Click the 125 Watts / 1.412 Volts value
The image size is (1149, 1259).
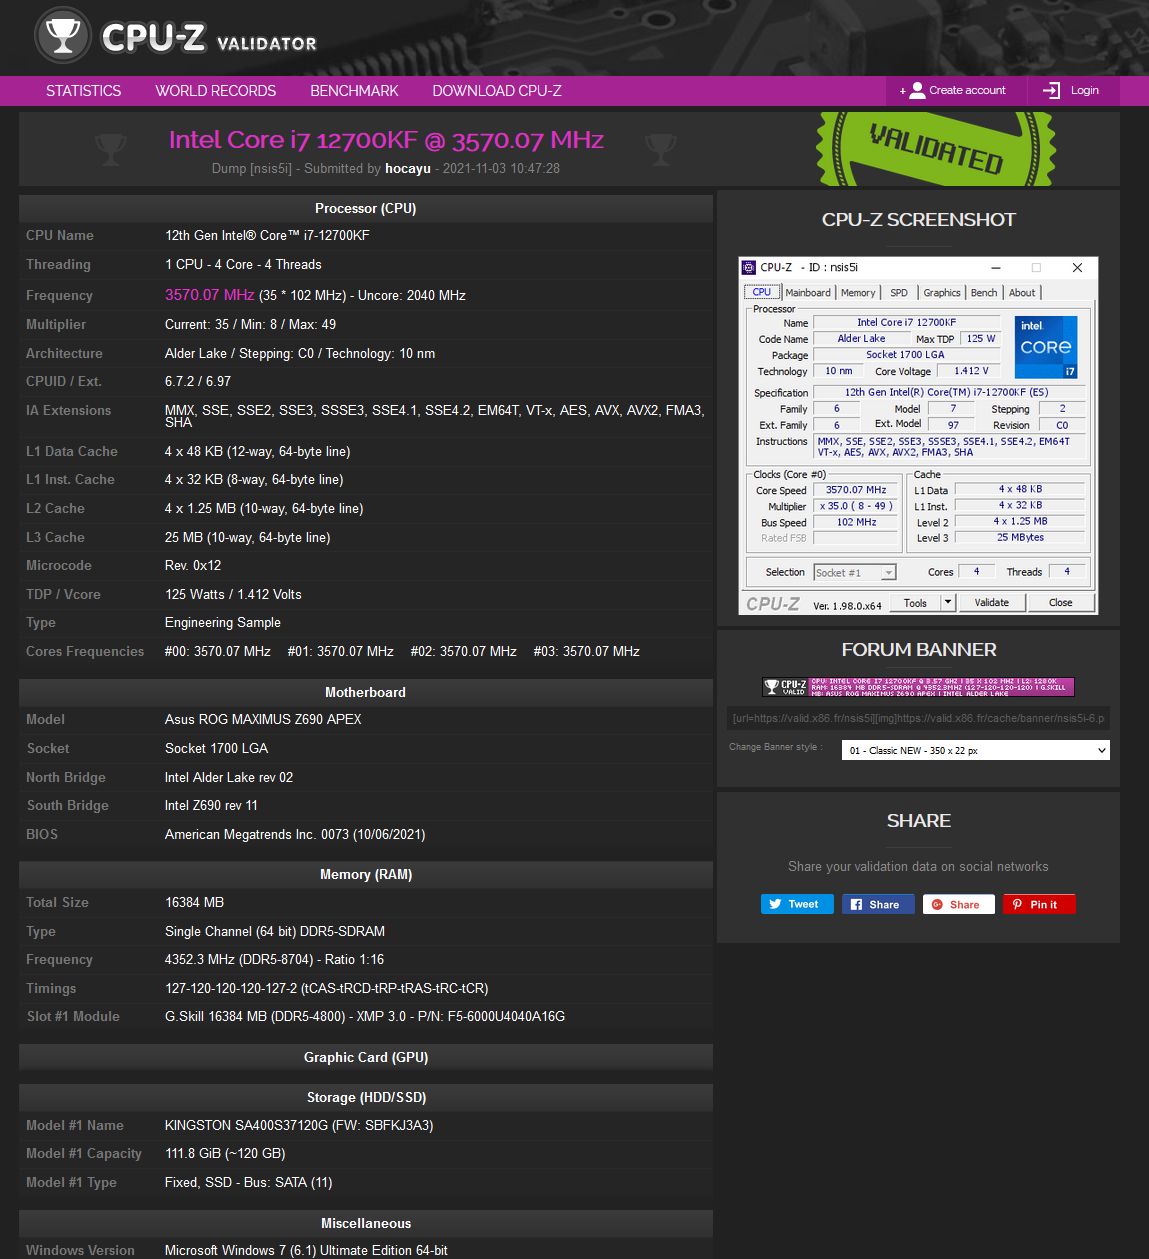pos(233,594)
